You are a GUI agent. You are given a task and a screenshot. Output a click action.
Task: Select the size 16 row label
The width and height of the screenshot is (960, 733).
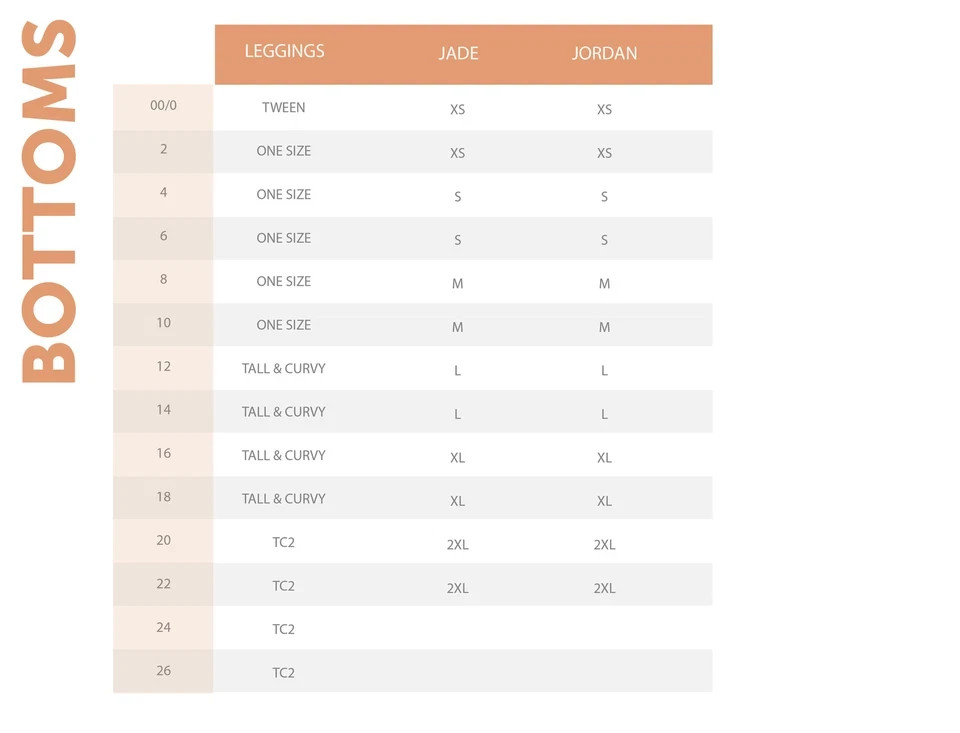pyautogui.click(x=163, y=453)
